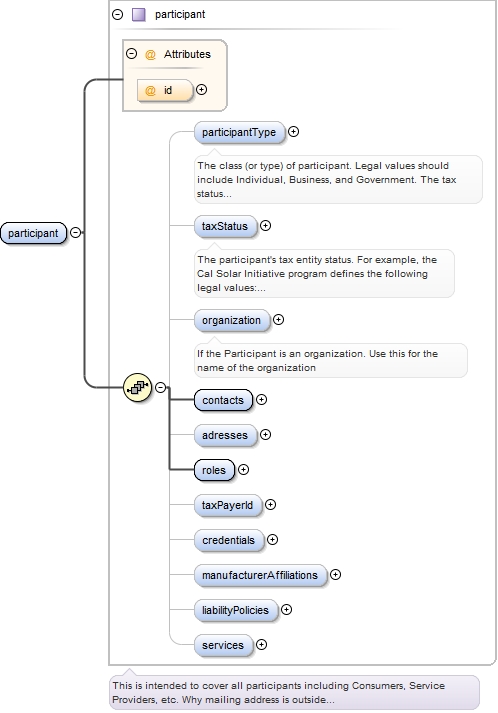The height and width of the screenshot is (713, 498).
Task: Click the sequence compositor icon
Action: coord(137,387)
